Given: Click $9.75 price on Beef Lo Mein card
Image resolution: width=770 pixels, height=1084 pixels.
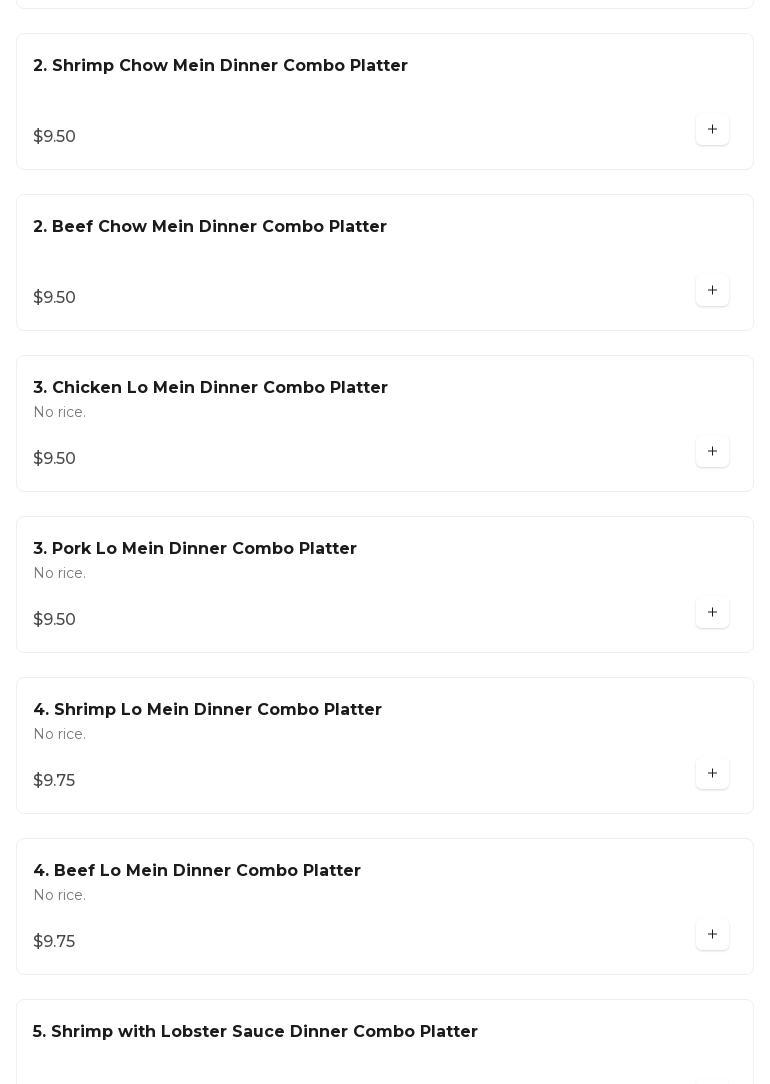Looking at the screenshot, I should tap(54, 942).
